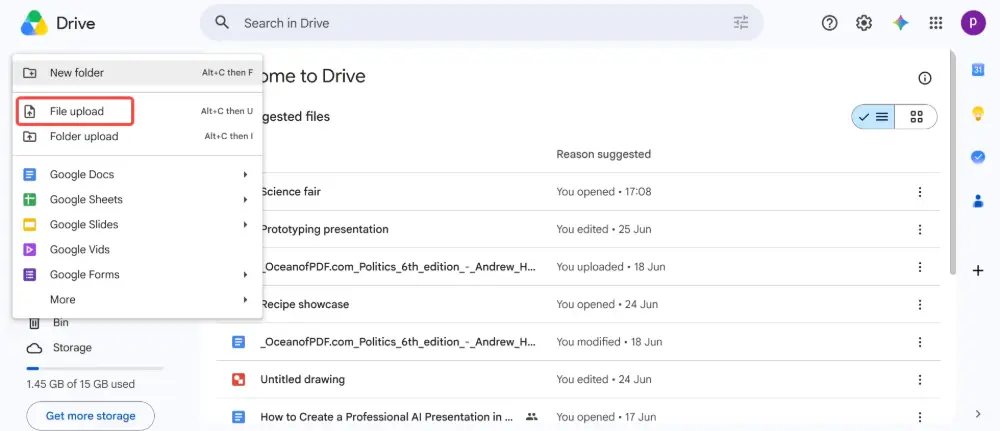Expand Google Forms submenu arrow
This screenshot has height=431, width=1000.
(x=245, y=275)
